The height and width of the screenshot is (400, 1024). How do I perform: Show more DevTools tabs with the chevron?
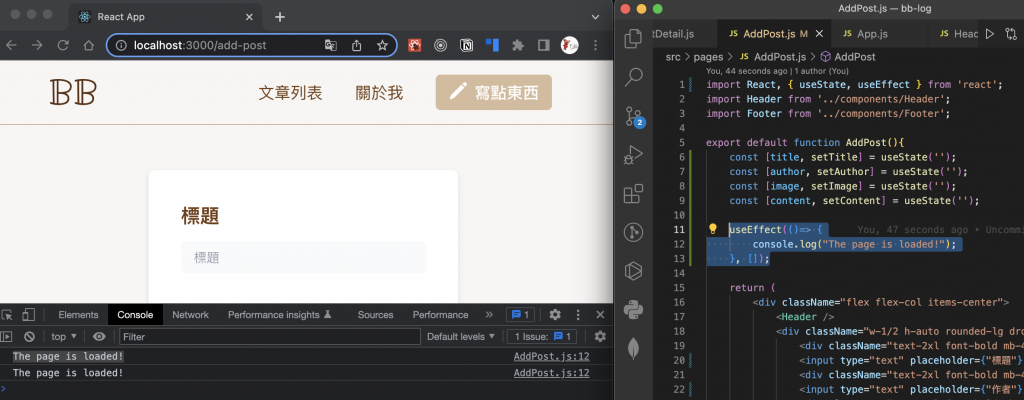pos(489,314)
